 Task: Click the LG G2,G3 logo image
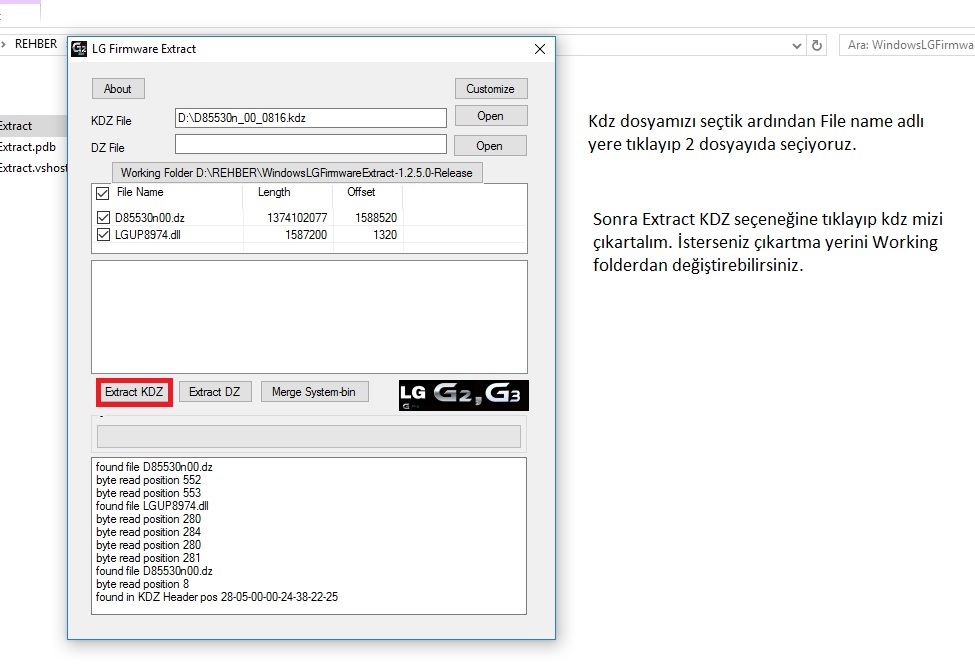tap(464, 395)
